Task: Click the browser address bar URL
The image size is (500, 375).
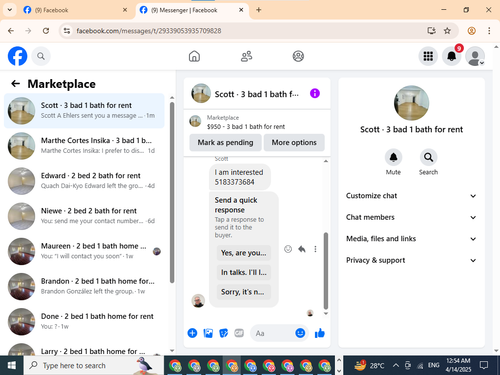Action: click(x=149, y=31)
